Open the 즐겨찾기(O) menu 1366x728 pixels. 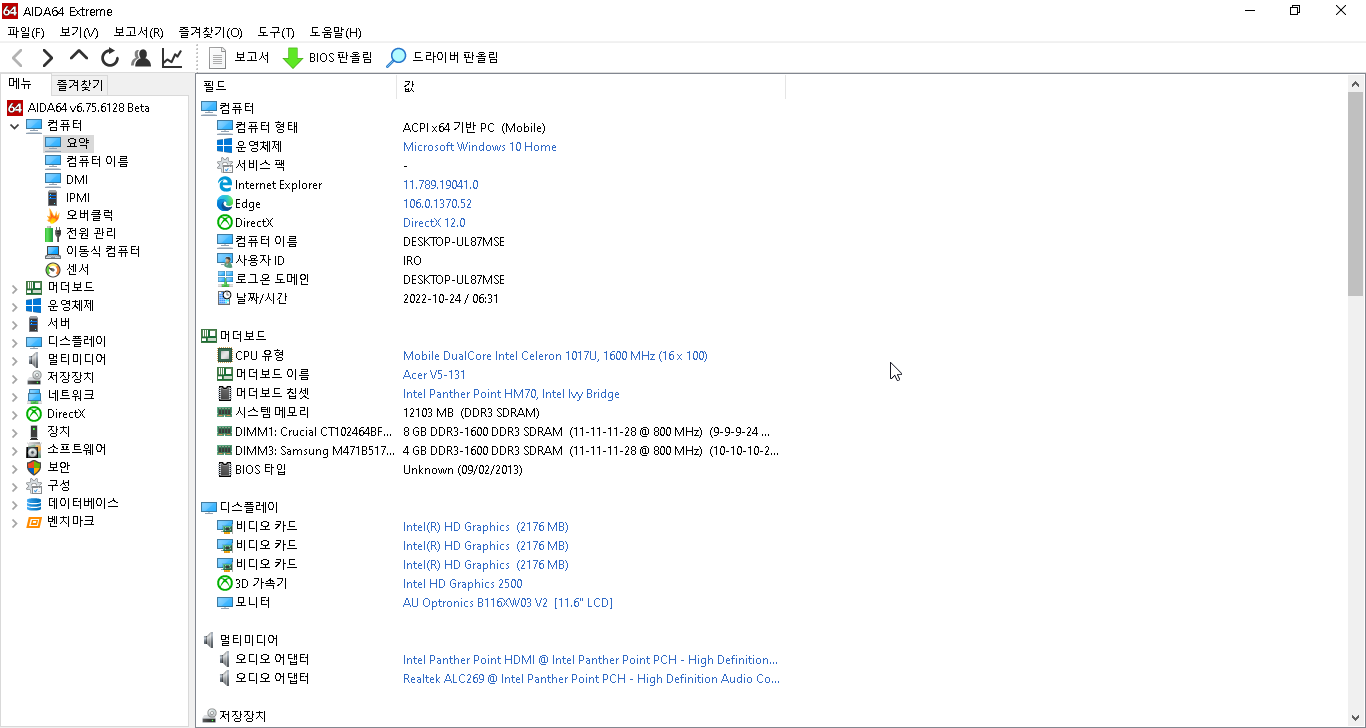(210, 33)
